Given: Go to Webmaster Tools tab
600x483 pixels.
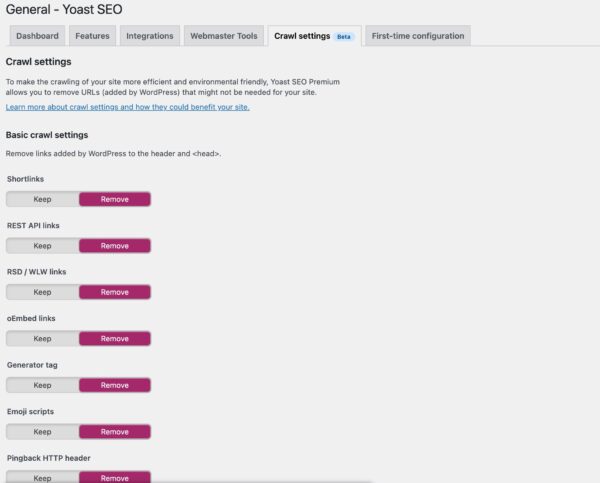Looking at the screenshot, I should [x=224, y=36].
